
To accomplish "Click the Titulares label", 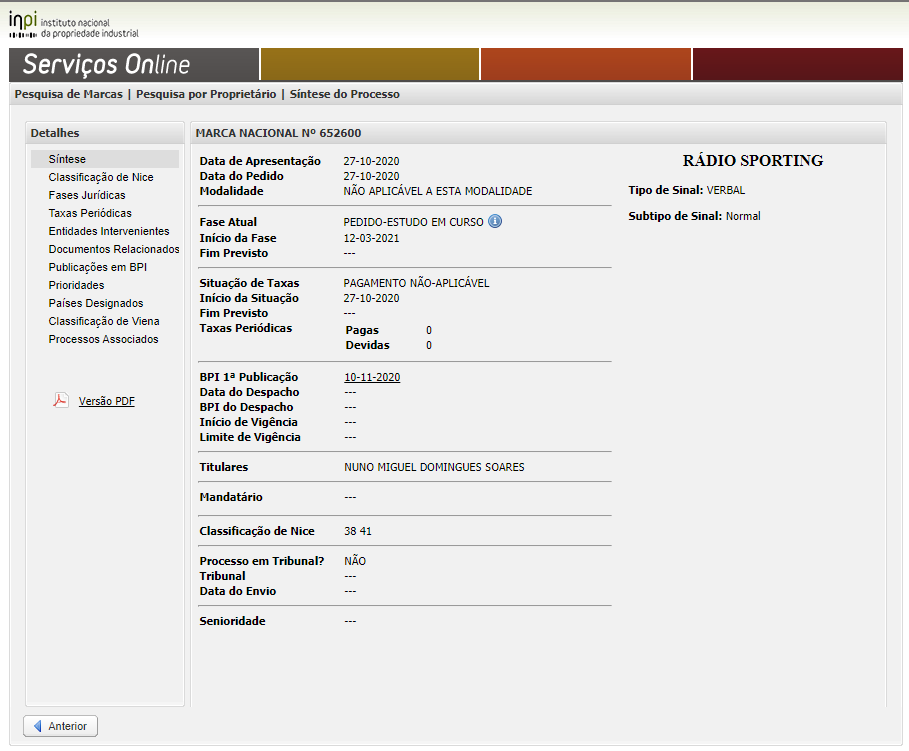I will coord(224,467).
